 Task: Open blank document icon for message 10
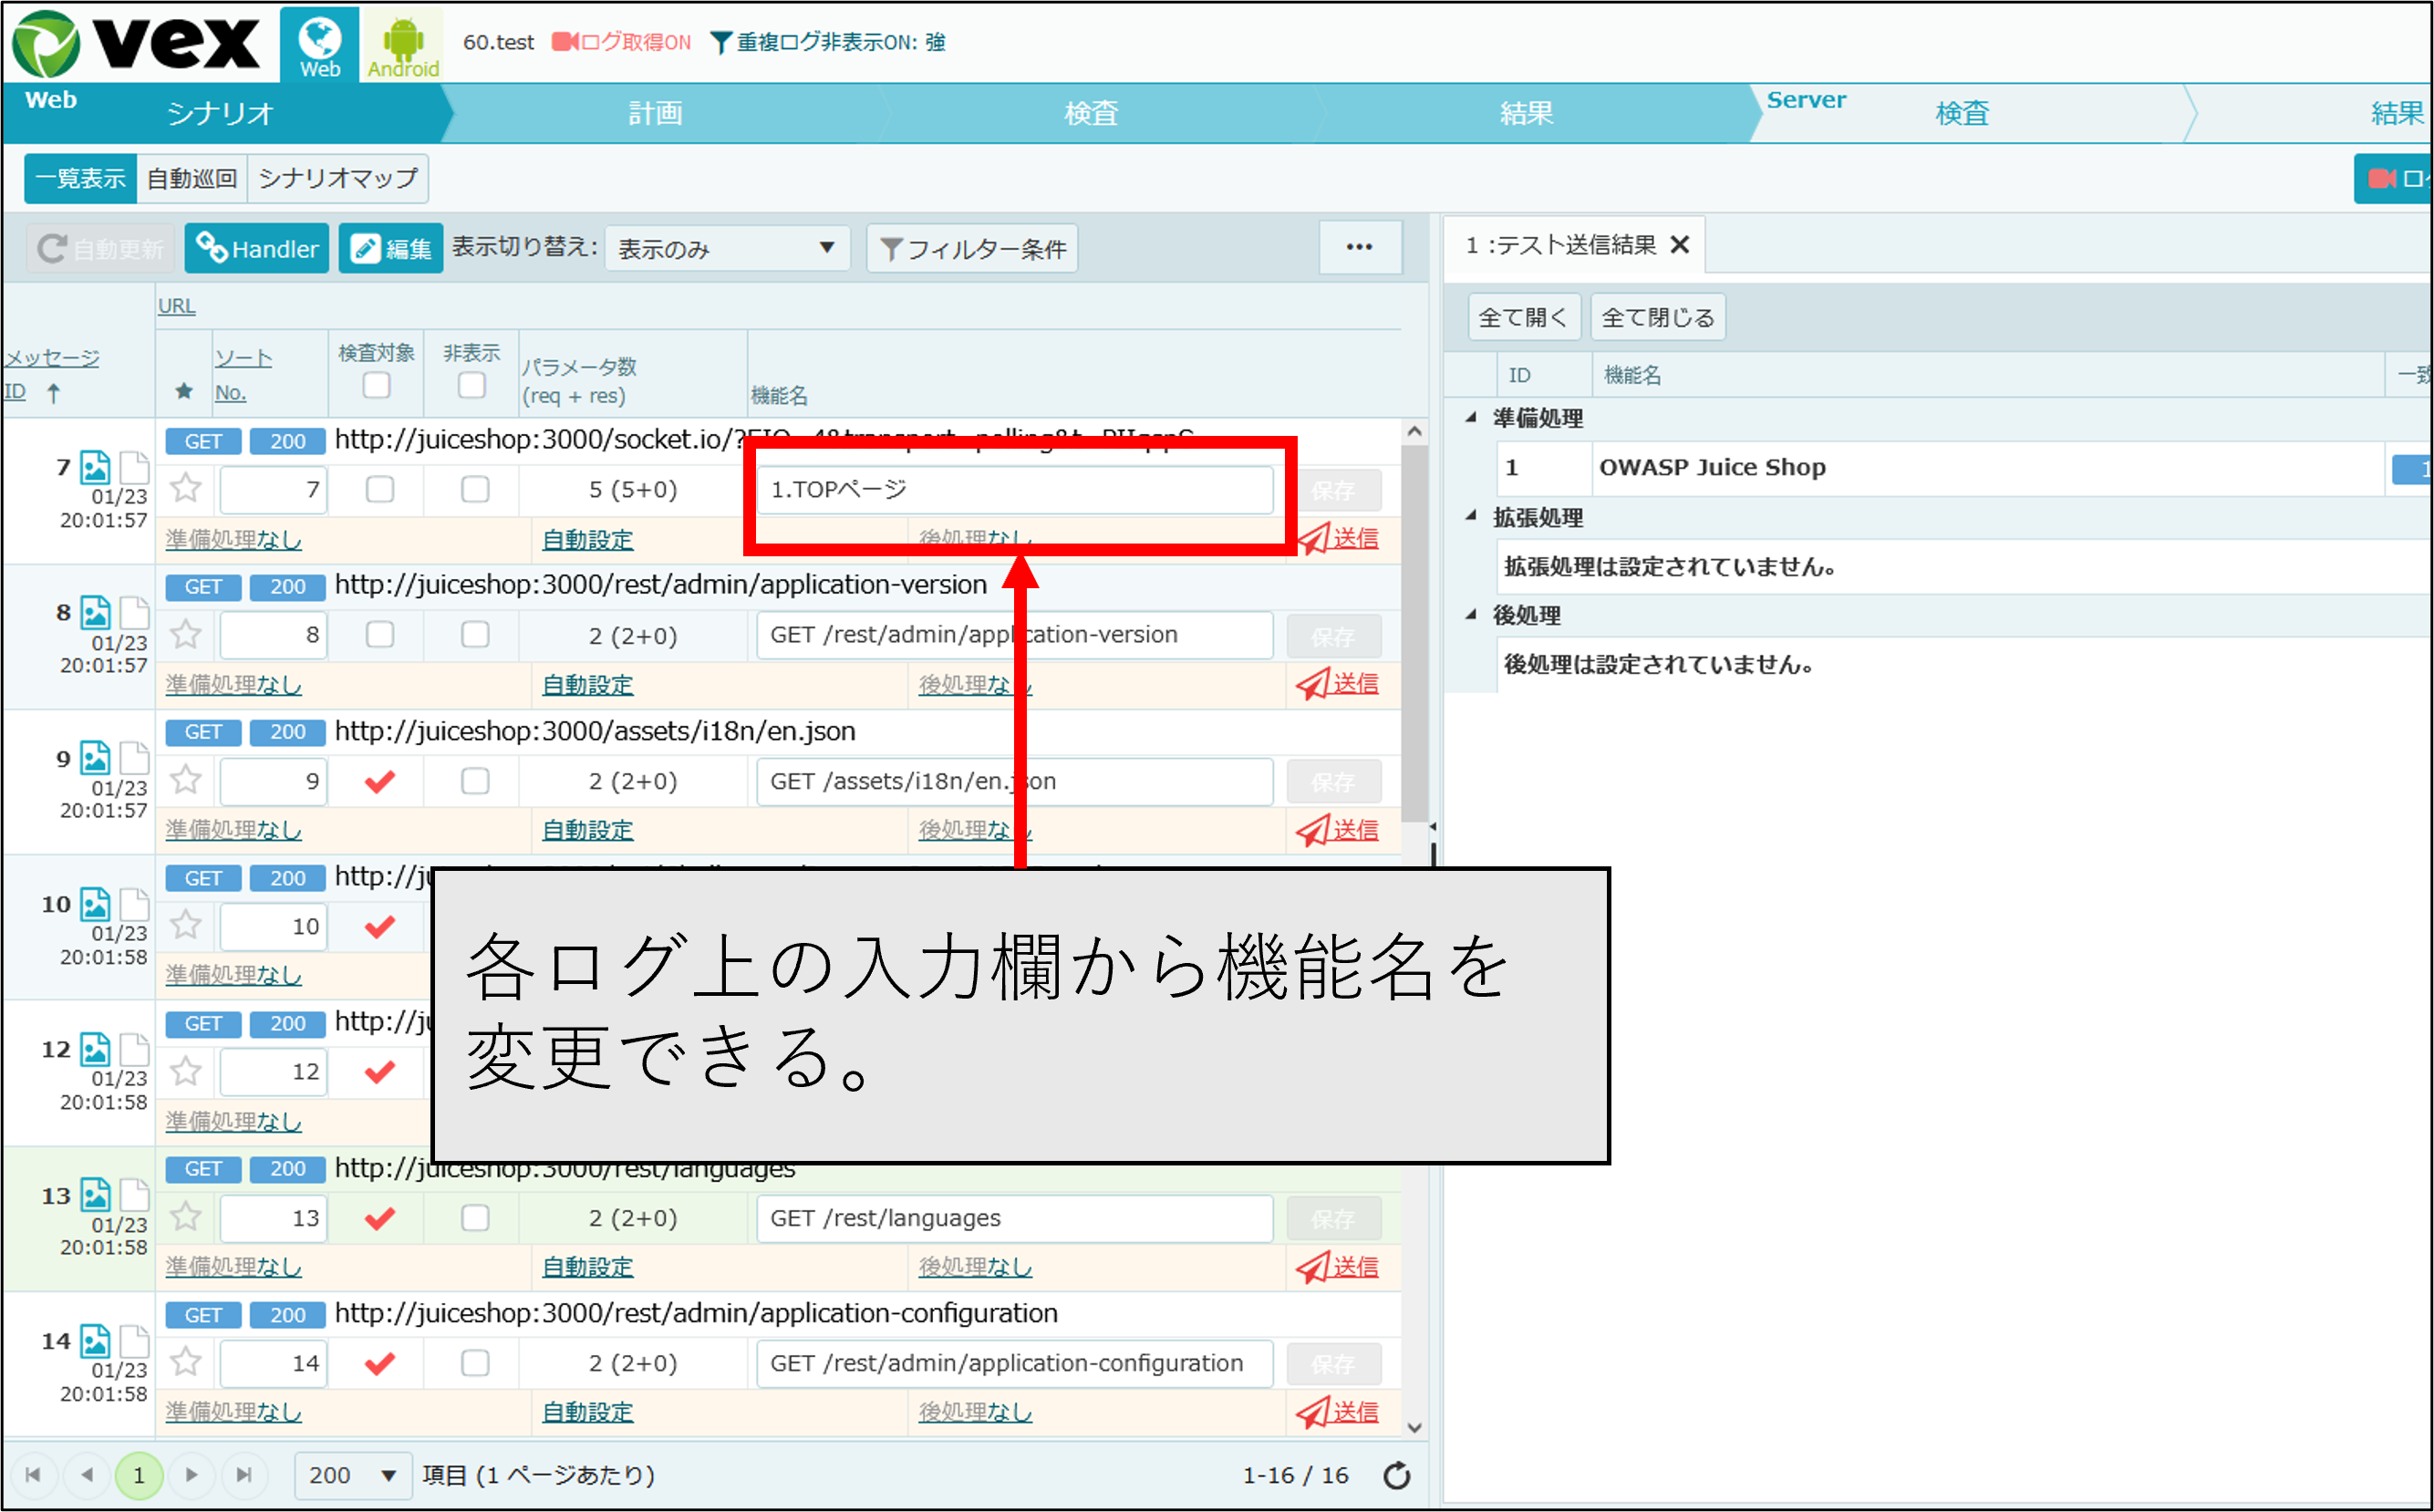coord(134,903)
